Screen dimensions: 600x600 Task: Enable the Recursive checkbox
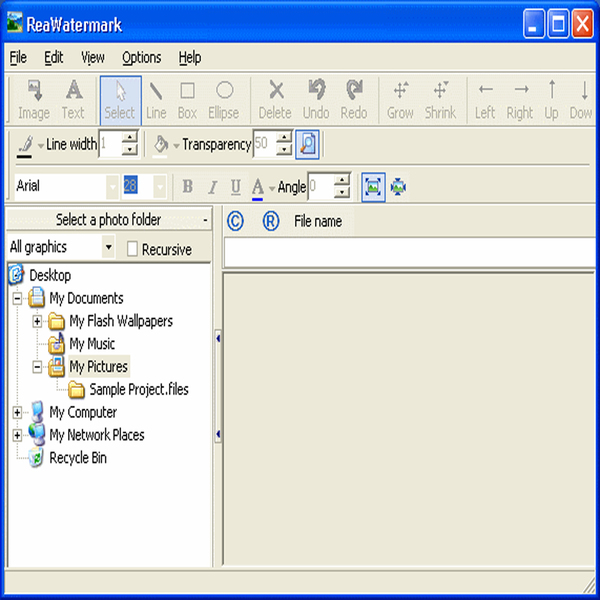[x=134, y=249]
